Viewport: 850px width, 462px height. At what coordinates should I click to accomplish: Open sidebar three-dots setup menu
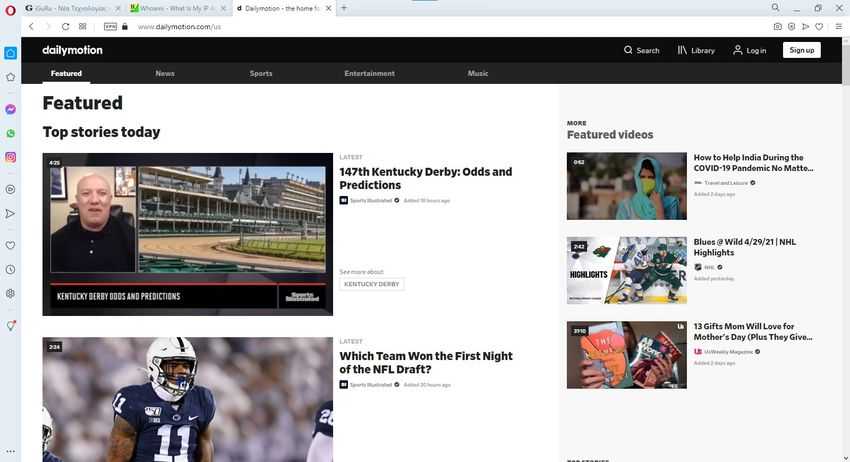click(x=10, y=451)
